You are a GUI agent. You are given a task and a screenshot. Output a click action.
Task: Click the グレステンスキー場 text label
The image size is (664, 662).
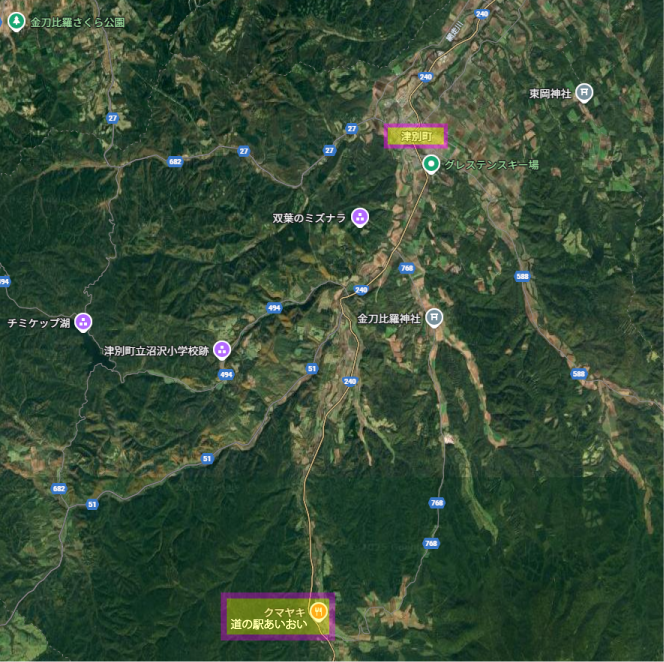(492, 165)
